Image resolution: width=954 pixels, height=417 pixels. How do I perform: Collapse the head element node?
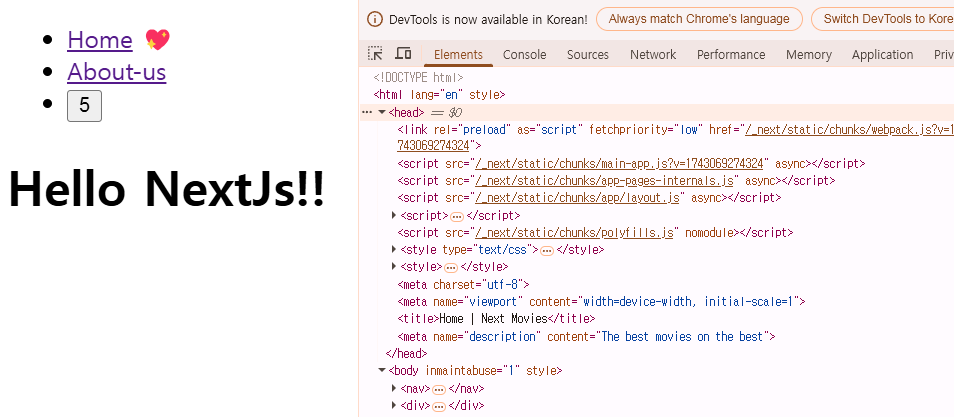(382, 112)
